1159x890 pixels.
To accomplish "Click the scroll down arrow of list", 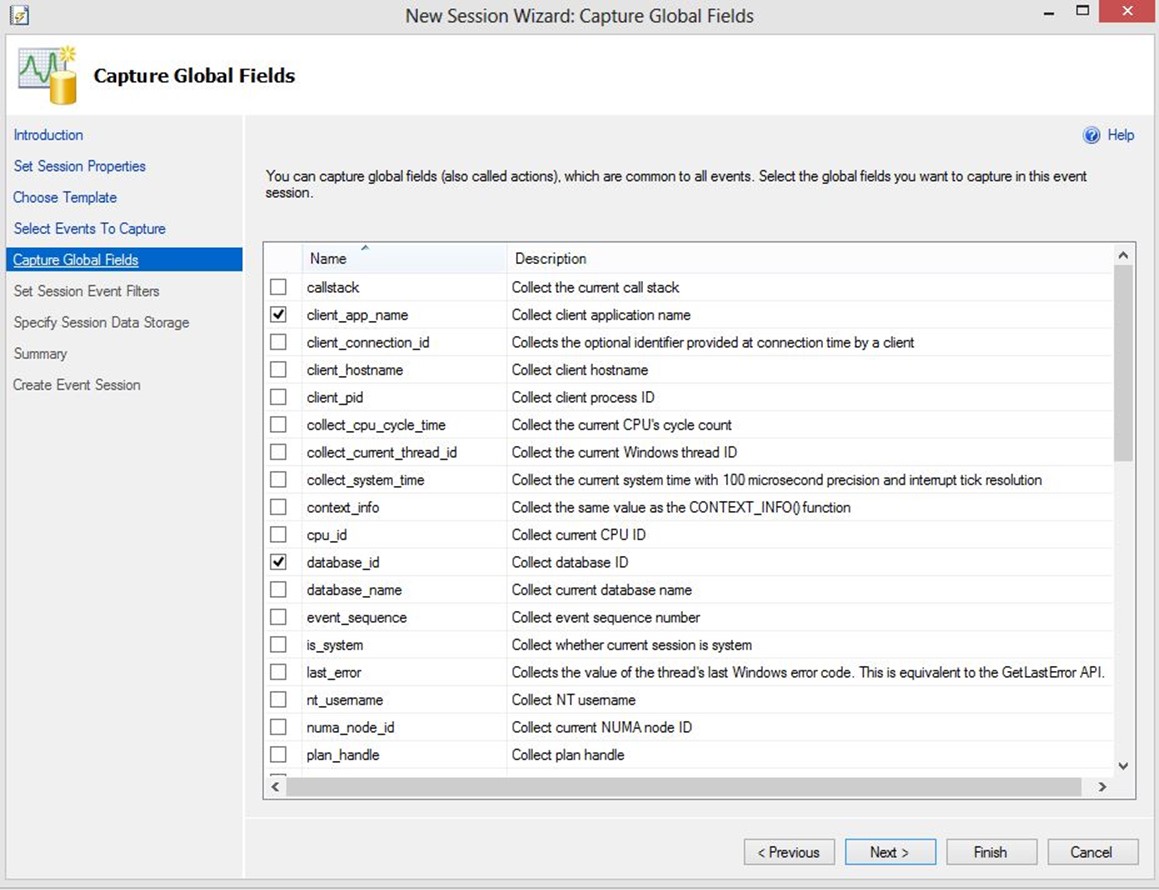I will tap(1124, 766).
